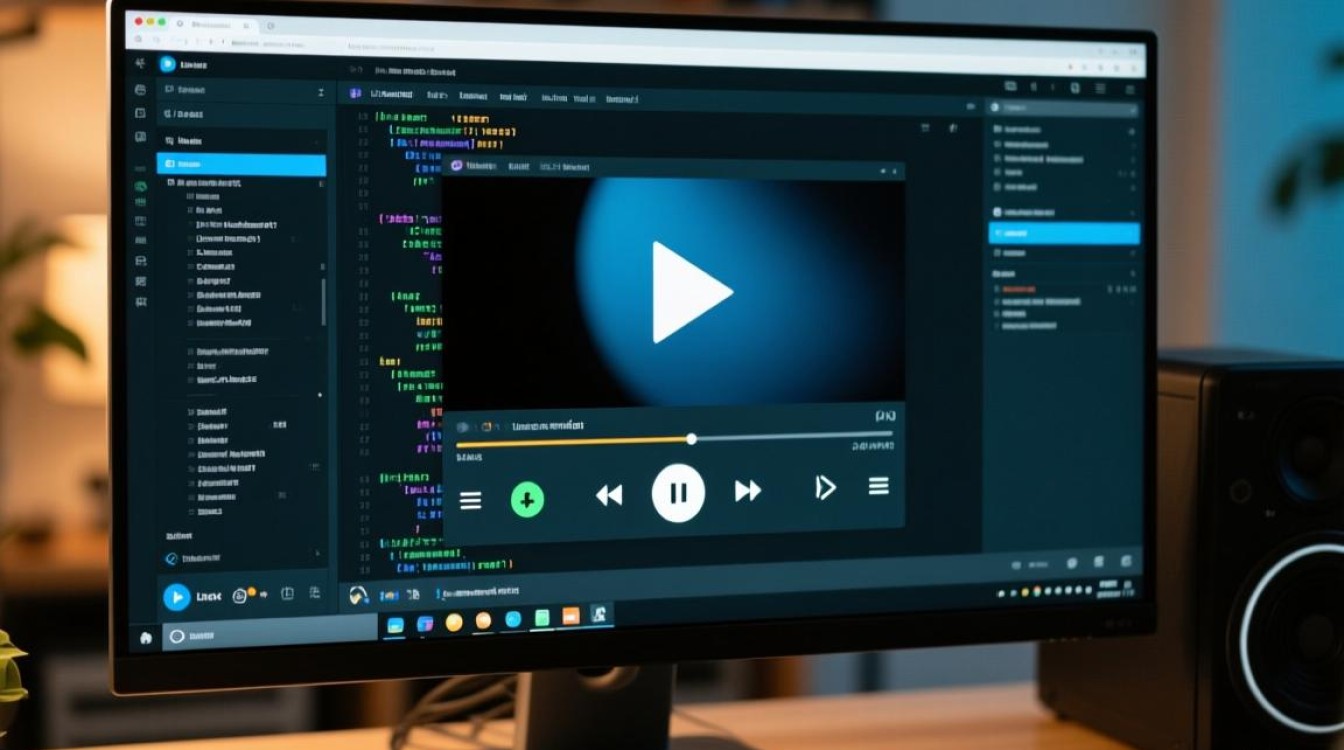Click the outlined play-next triangle icon
Viewport: 1344px width, 750px height.
pyautogui.click(x=825, y=487)
